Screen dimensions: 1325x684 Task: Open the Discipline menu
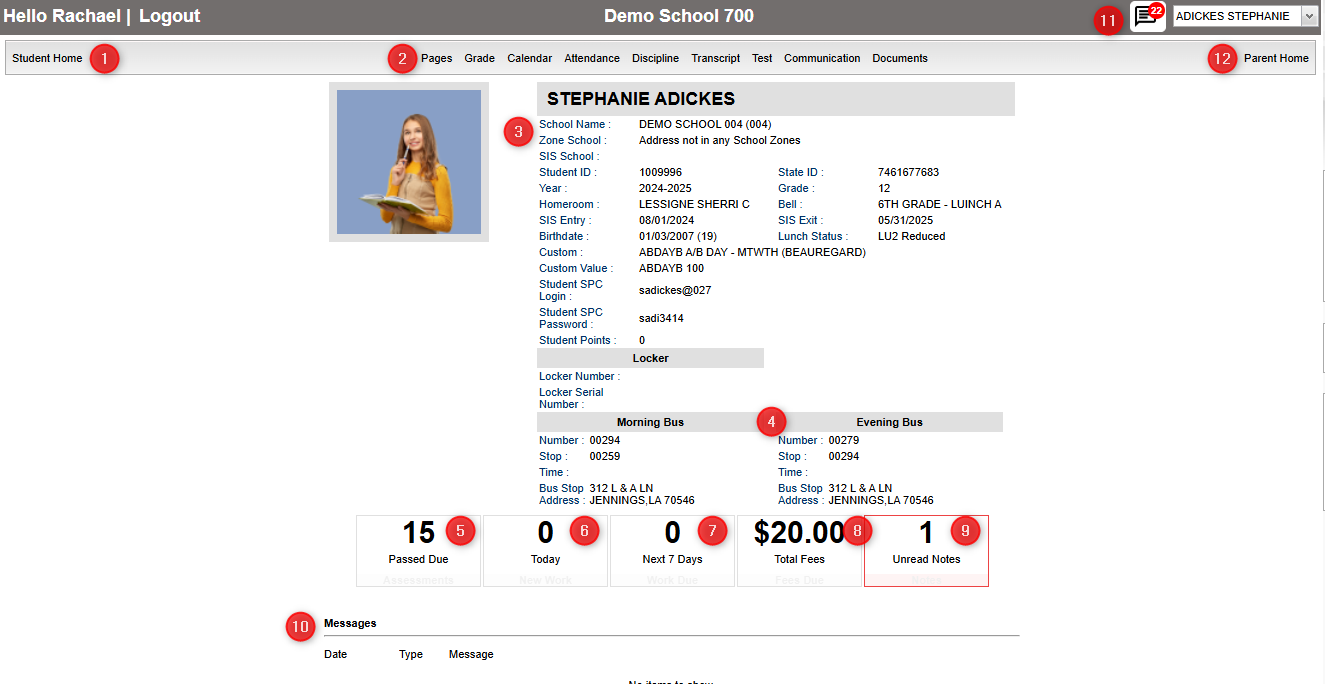click(x=655, y=58)
